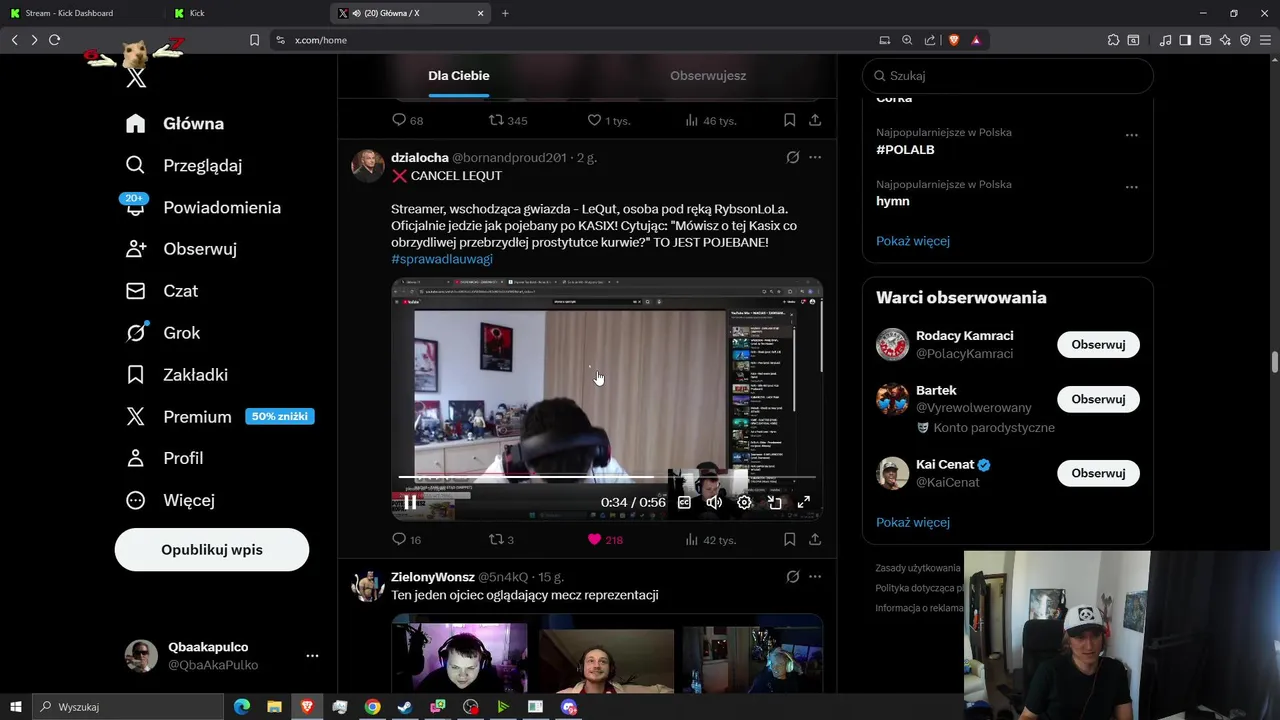The width and height of the screenshot is (1280, 720).
Task: Unlike dzialocha post with 218 likes
Action: (x=605, y=540)
